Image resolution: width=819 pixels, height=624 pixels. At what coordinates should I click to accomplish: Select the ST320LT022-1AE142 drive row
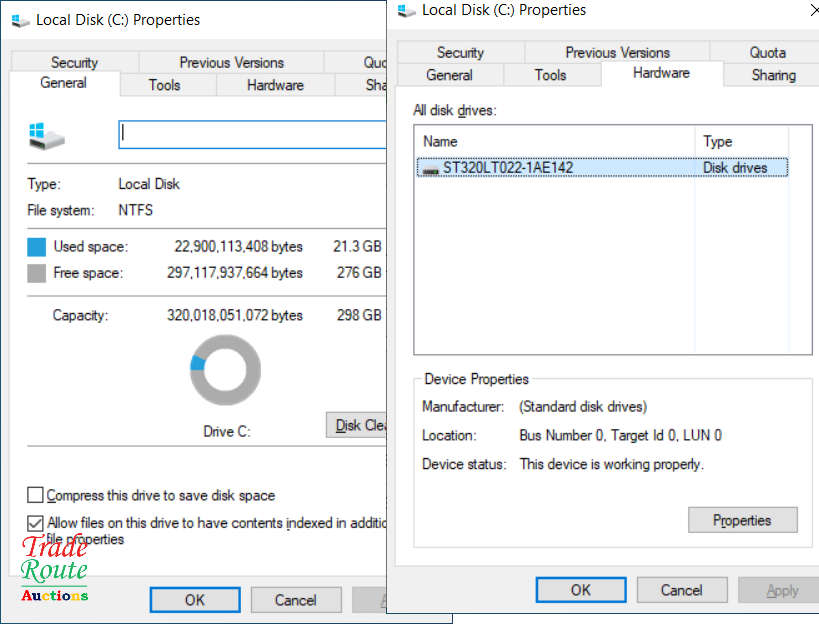point(558,168)
